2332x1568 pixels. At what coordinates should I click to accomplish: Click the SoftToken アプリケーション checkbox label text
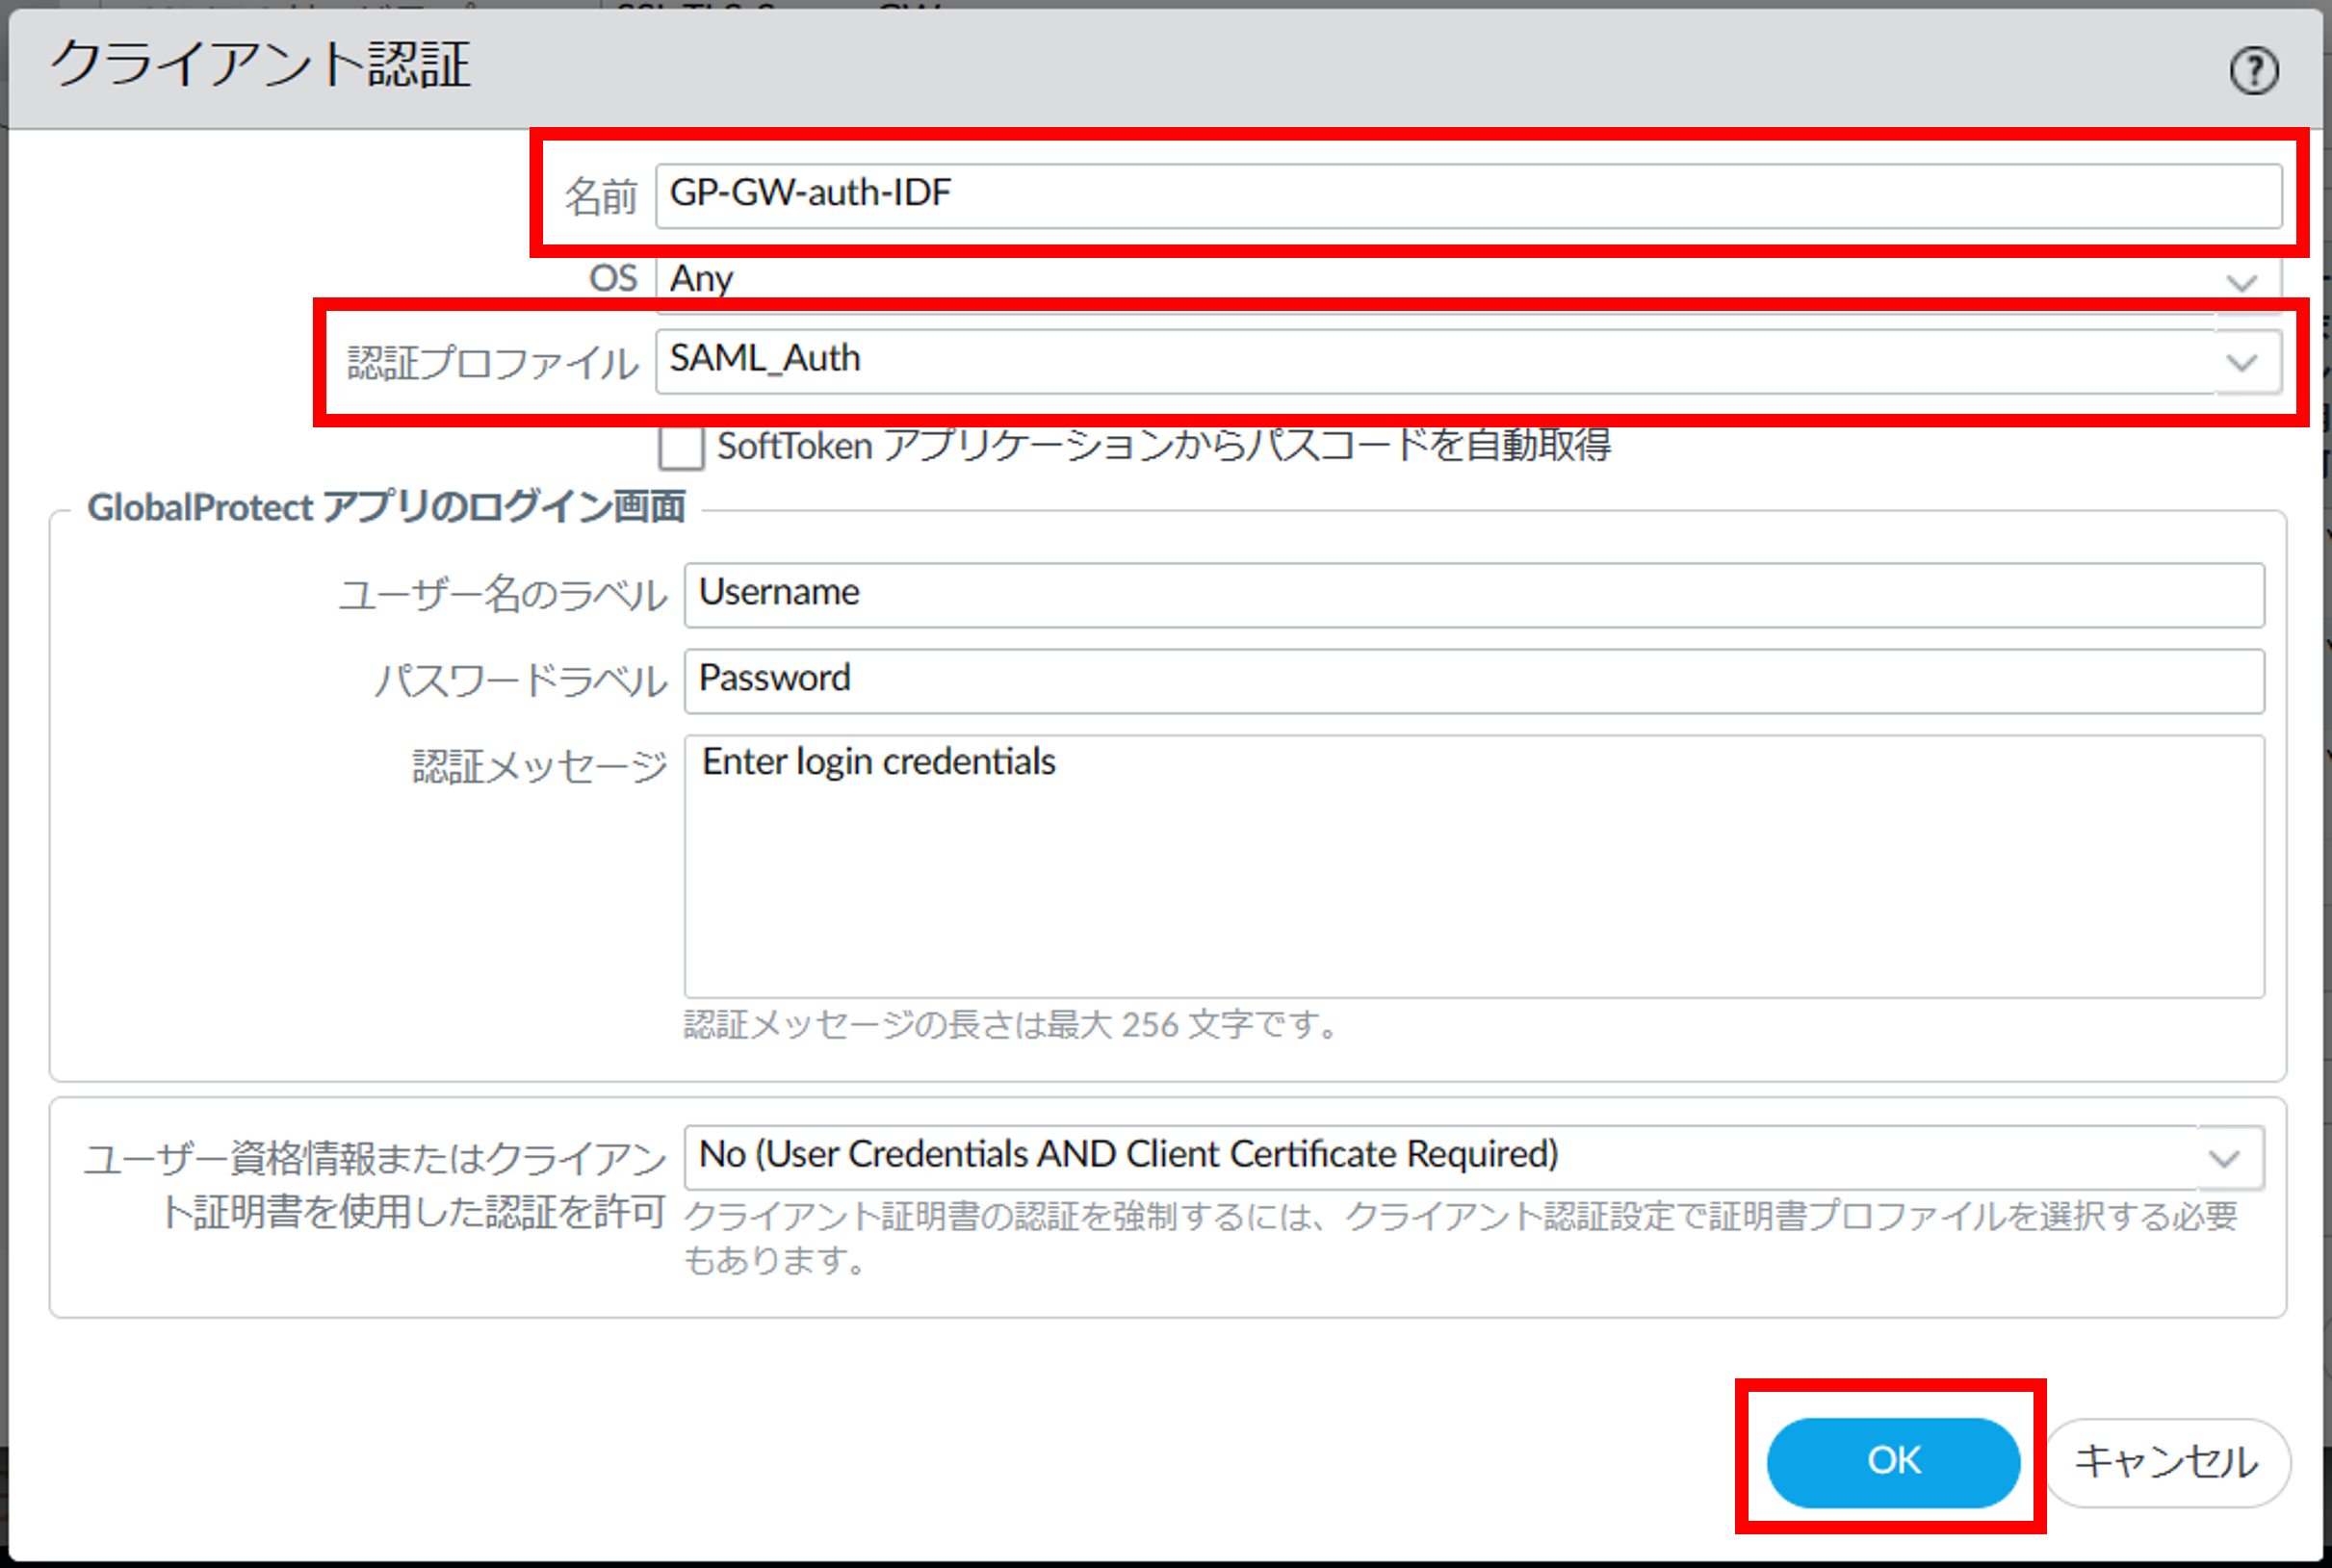[x=1163, y=446]
